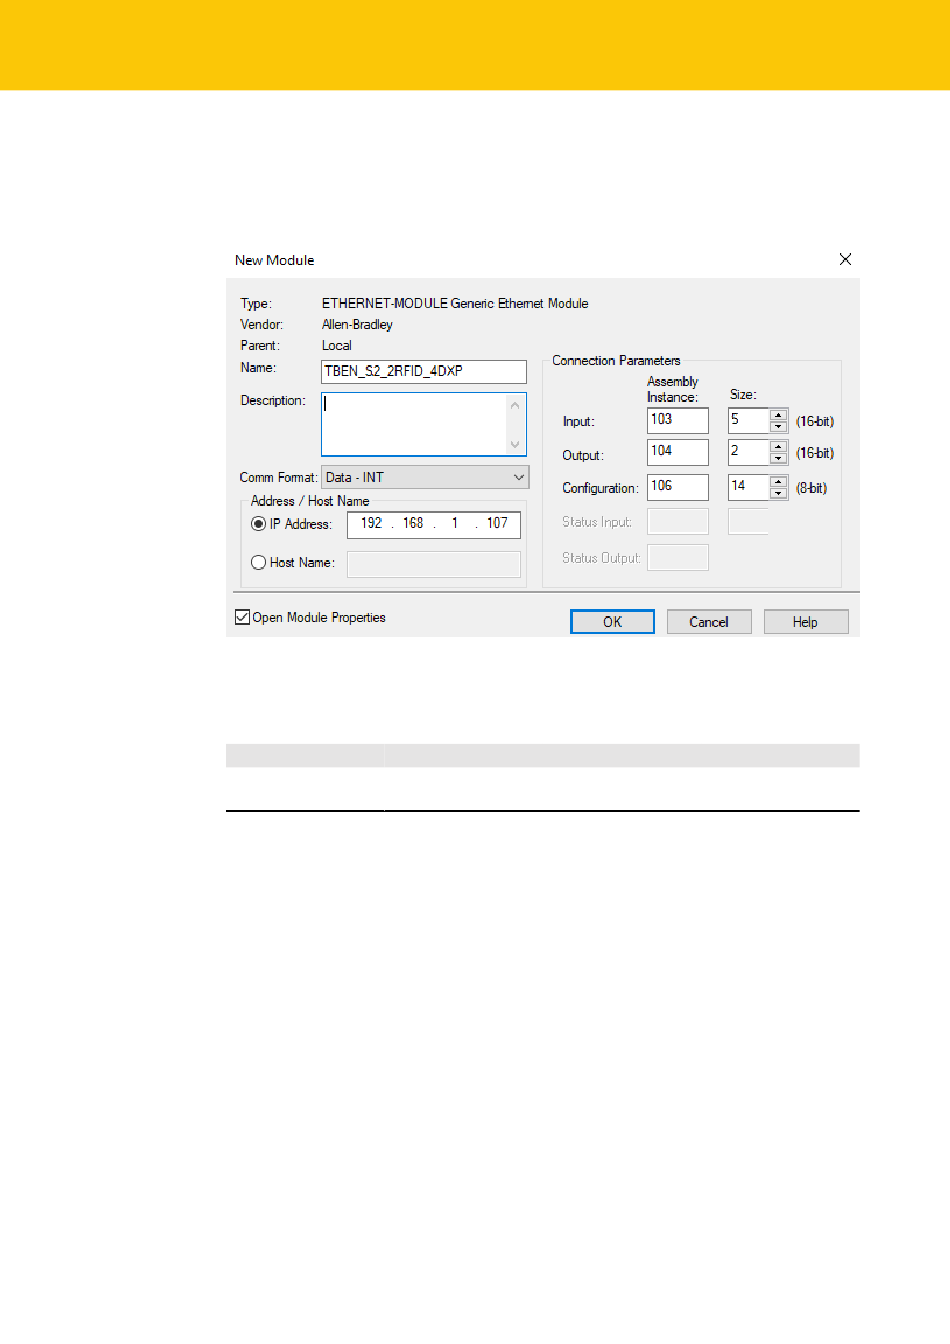Click the Description box scroll down arrow

515,444
